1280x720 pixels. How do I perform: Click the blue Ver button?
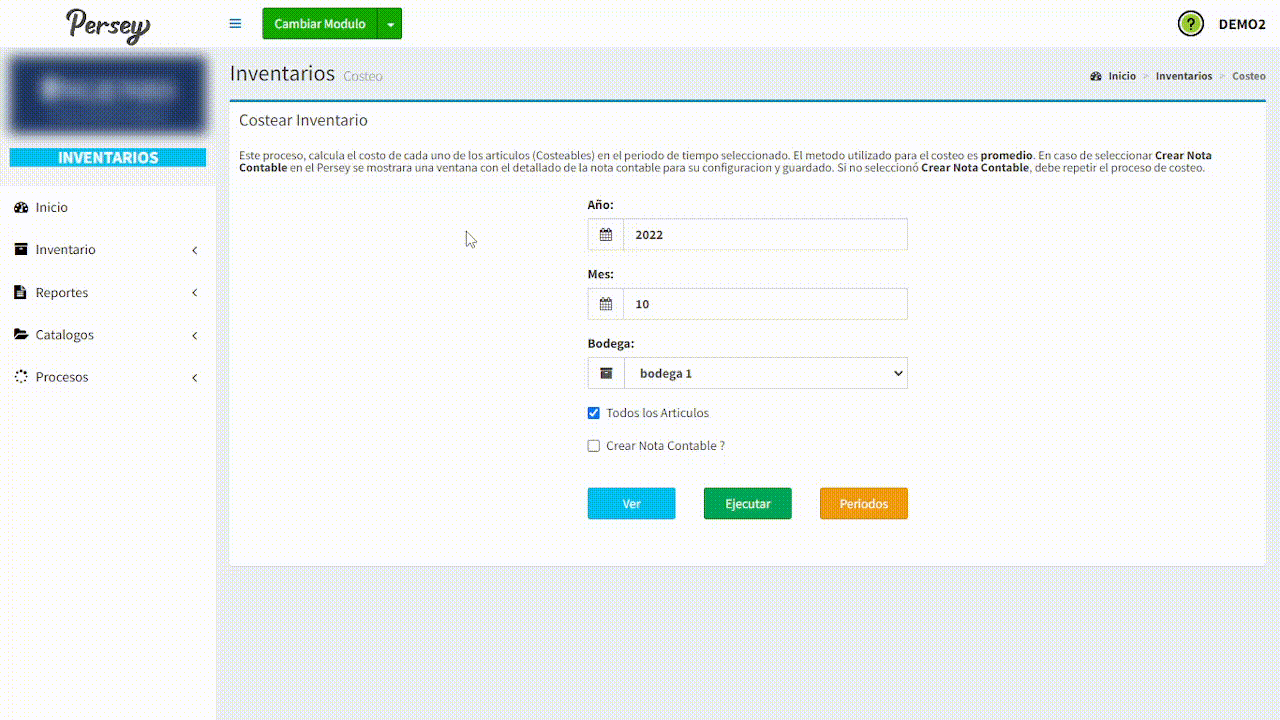pos(631,504)
